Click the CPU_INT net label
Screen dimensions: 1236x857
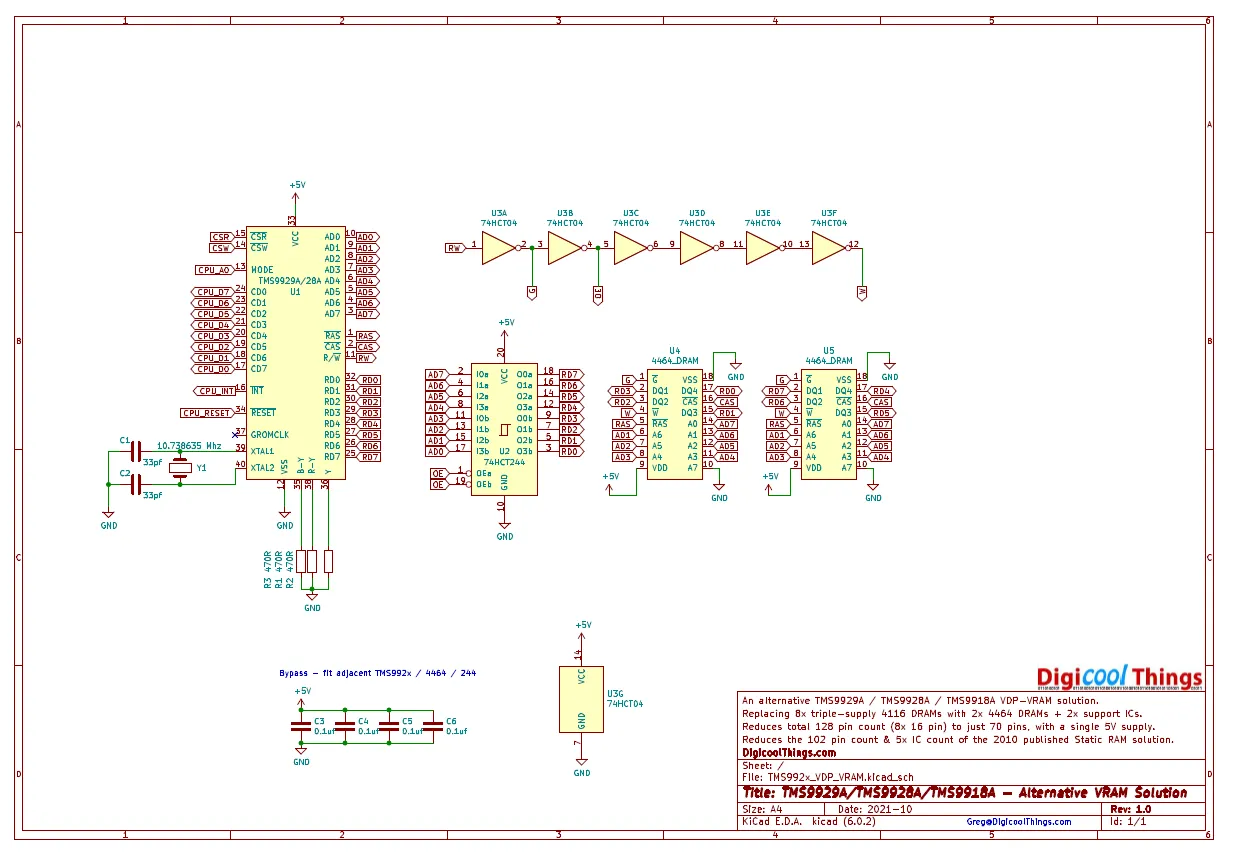214,391
